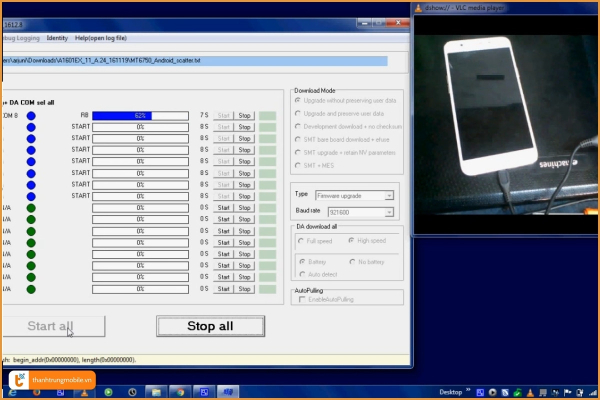
Task: Click Stop on the 62% progress row
Action: 245,116
